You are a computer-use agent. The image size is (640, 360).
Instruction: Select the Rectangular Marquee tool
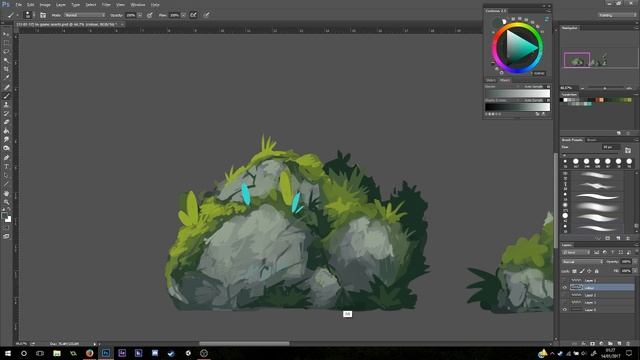click(6, 43)
